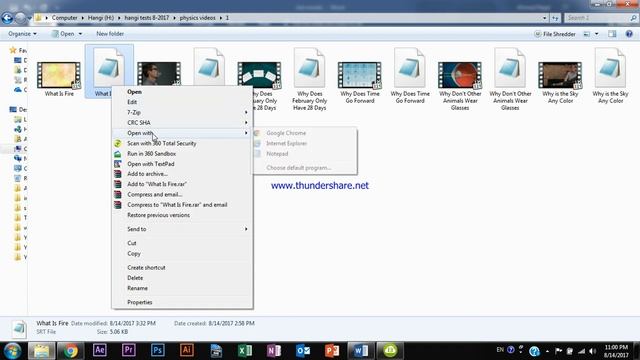Open Outlook from the taskbar

[x=303, y=350]
